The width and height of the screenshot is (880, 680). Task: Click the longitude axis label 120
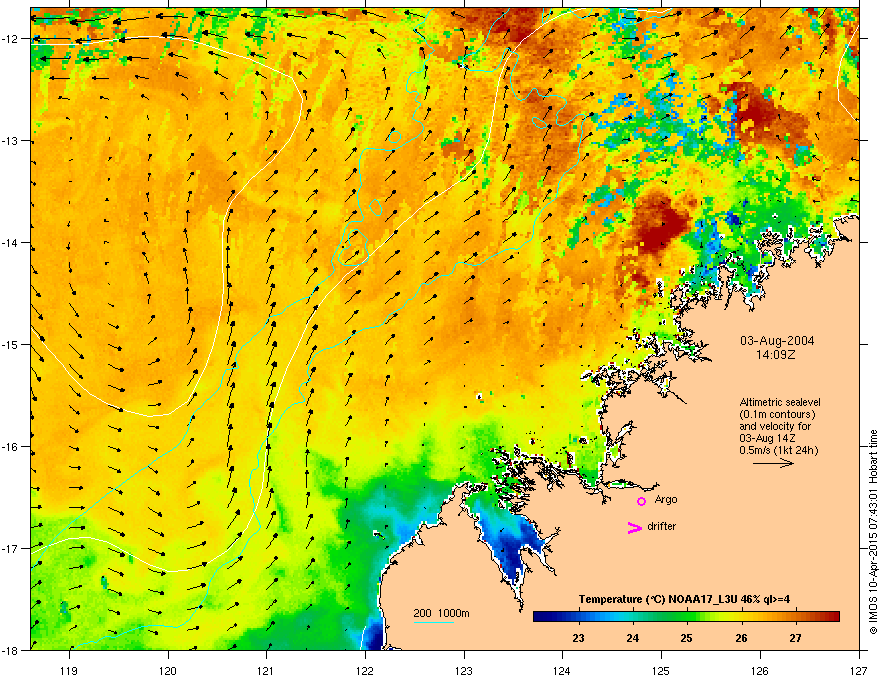tap(168, 670)
